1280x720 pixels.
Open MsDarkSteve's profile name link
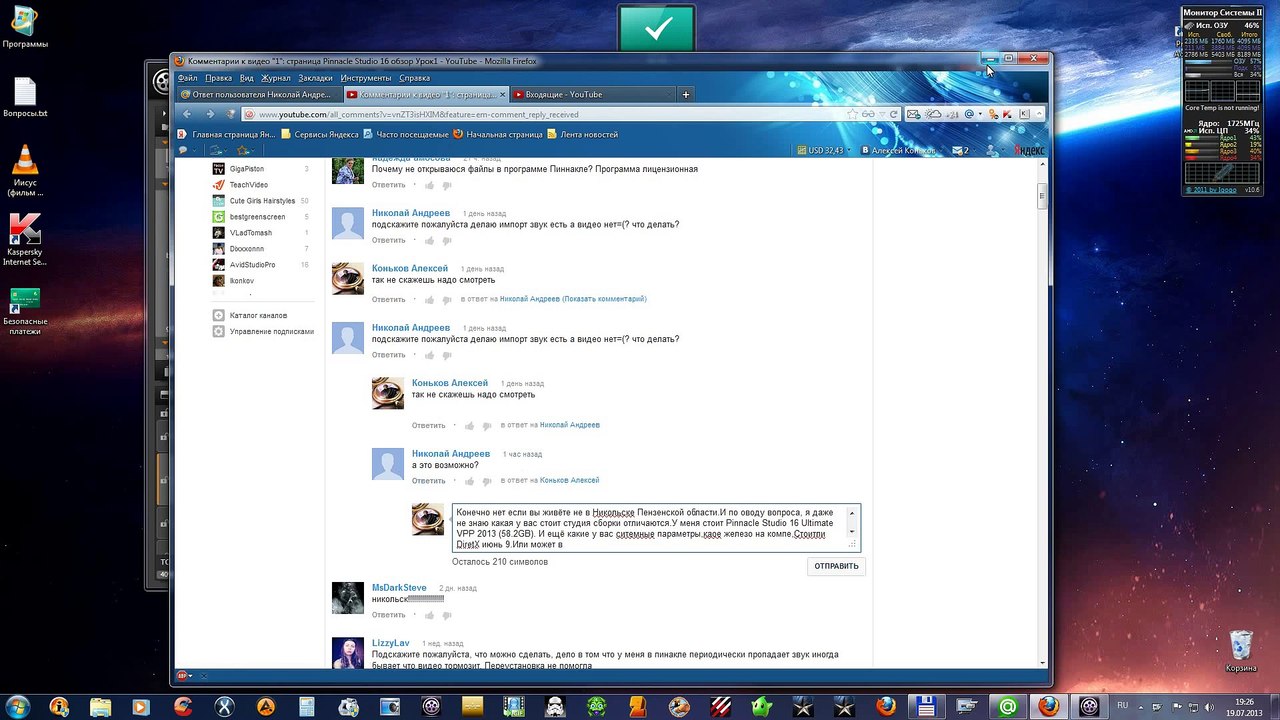[x=399, y=588]
